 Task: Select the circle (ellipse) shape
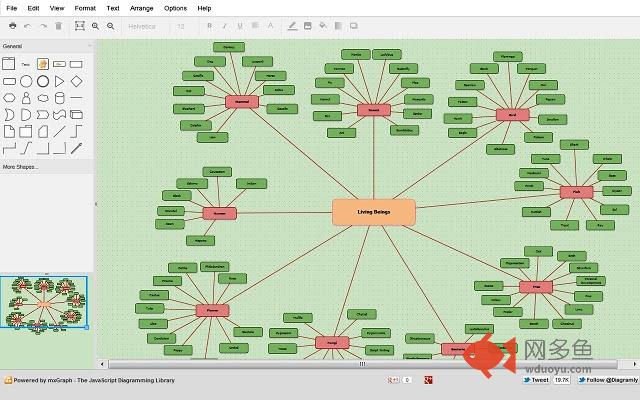pos(26,81)
